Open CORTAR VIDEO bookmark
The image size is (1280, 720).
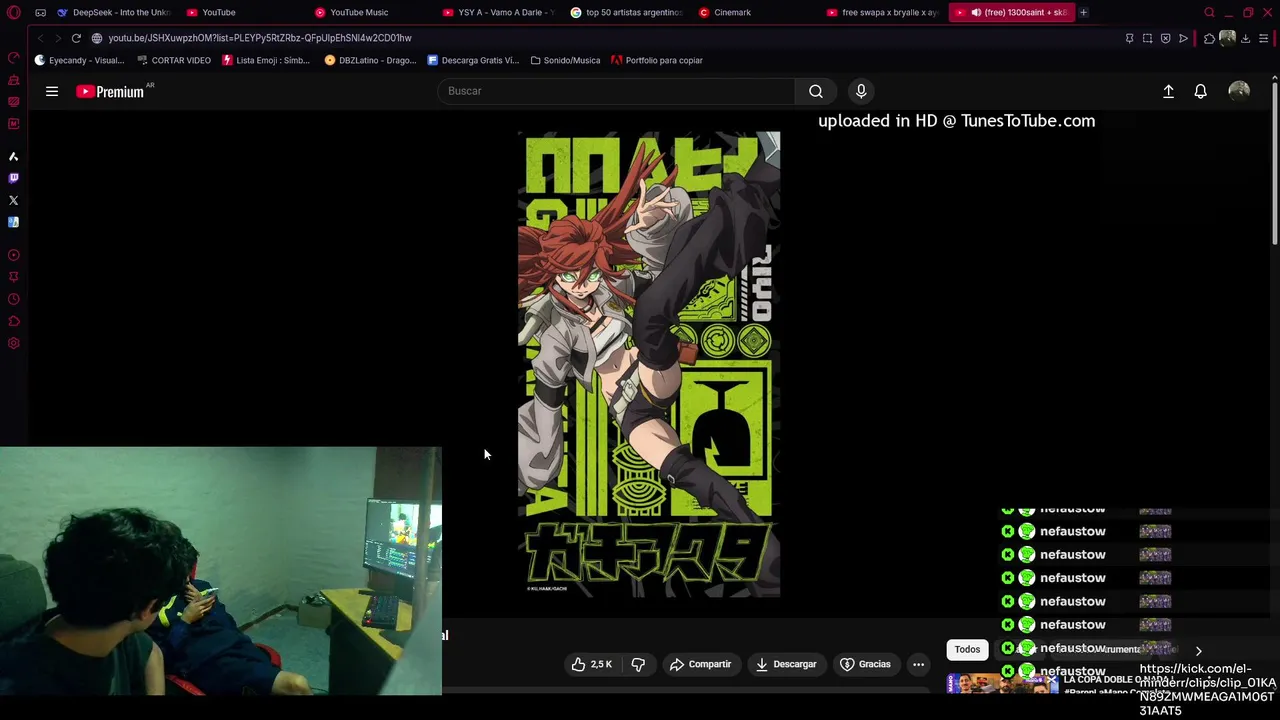click(173, 60)
